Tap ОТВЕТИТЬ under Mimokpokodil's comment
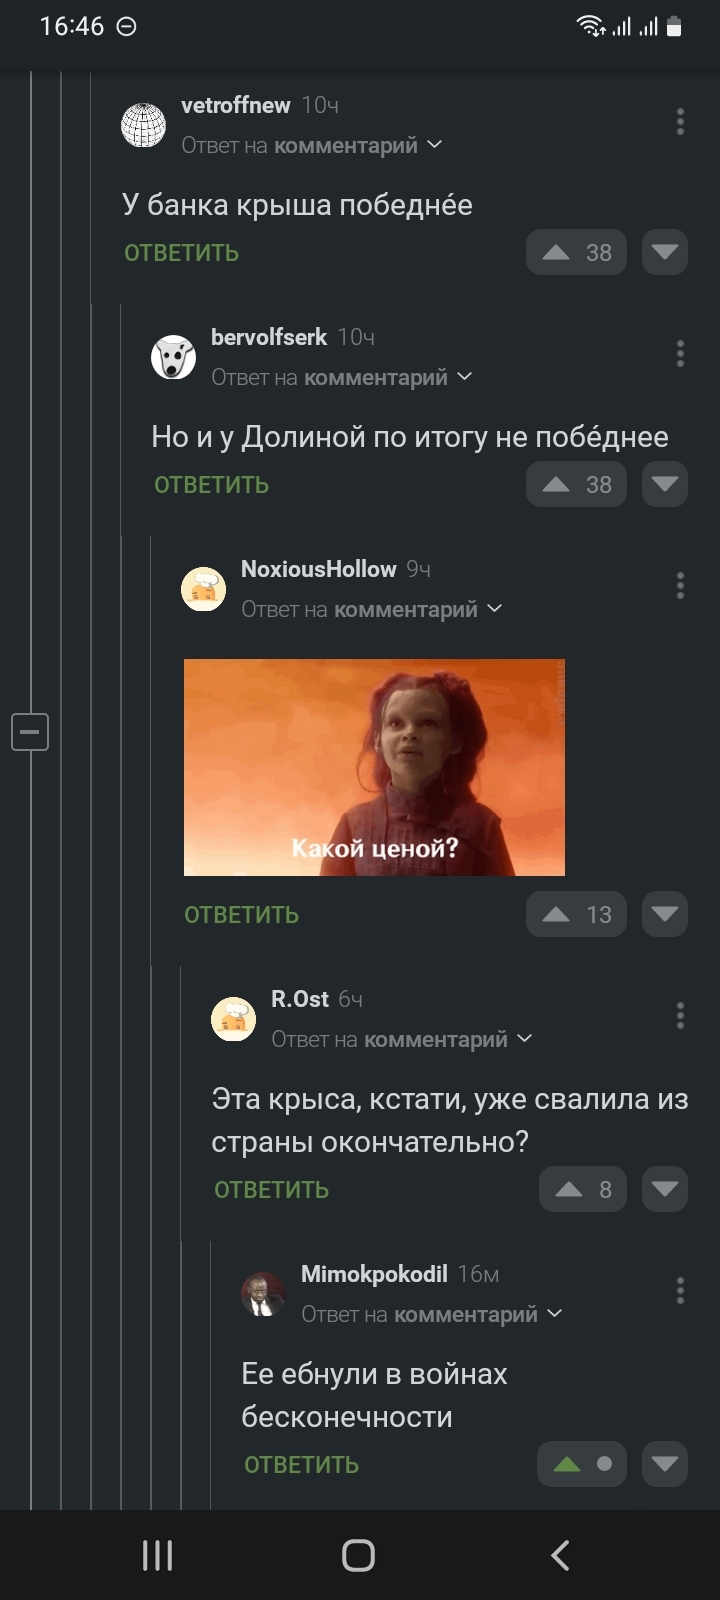The width and height of the screenshot is (720, 1600). (x=302, y=1465)
